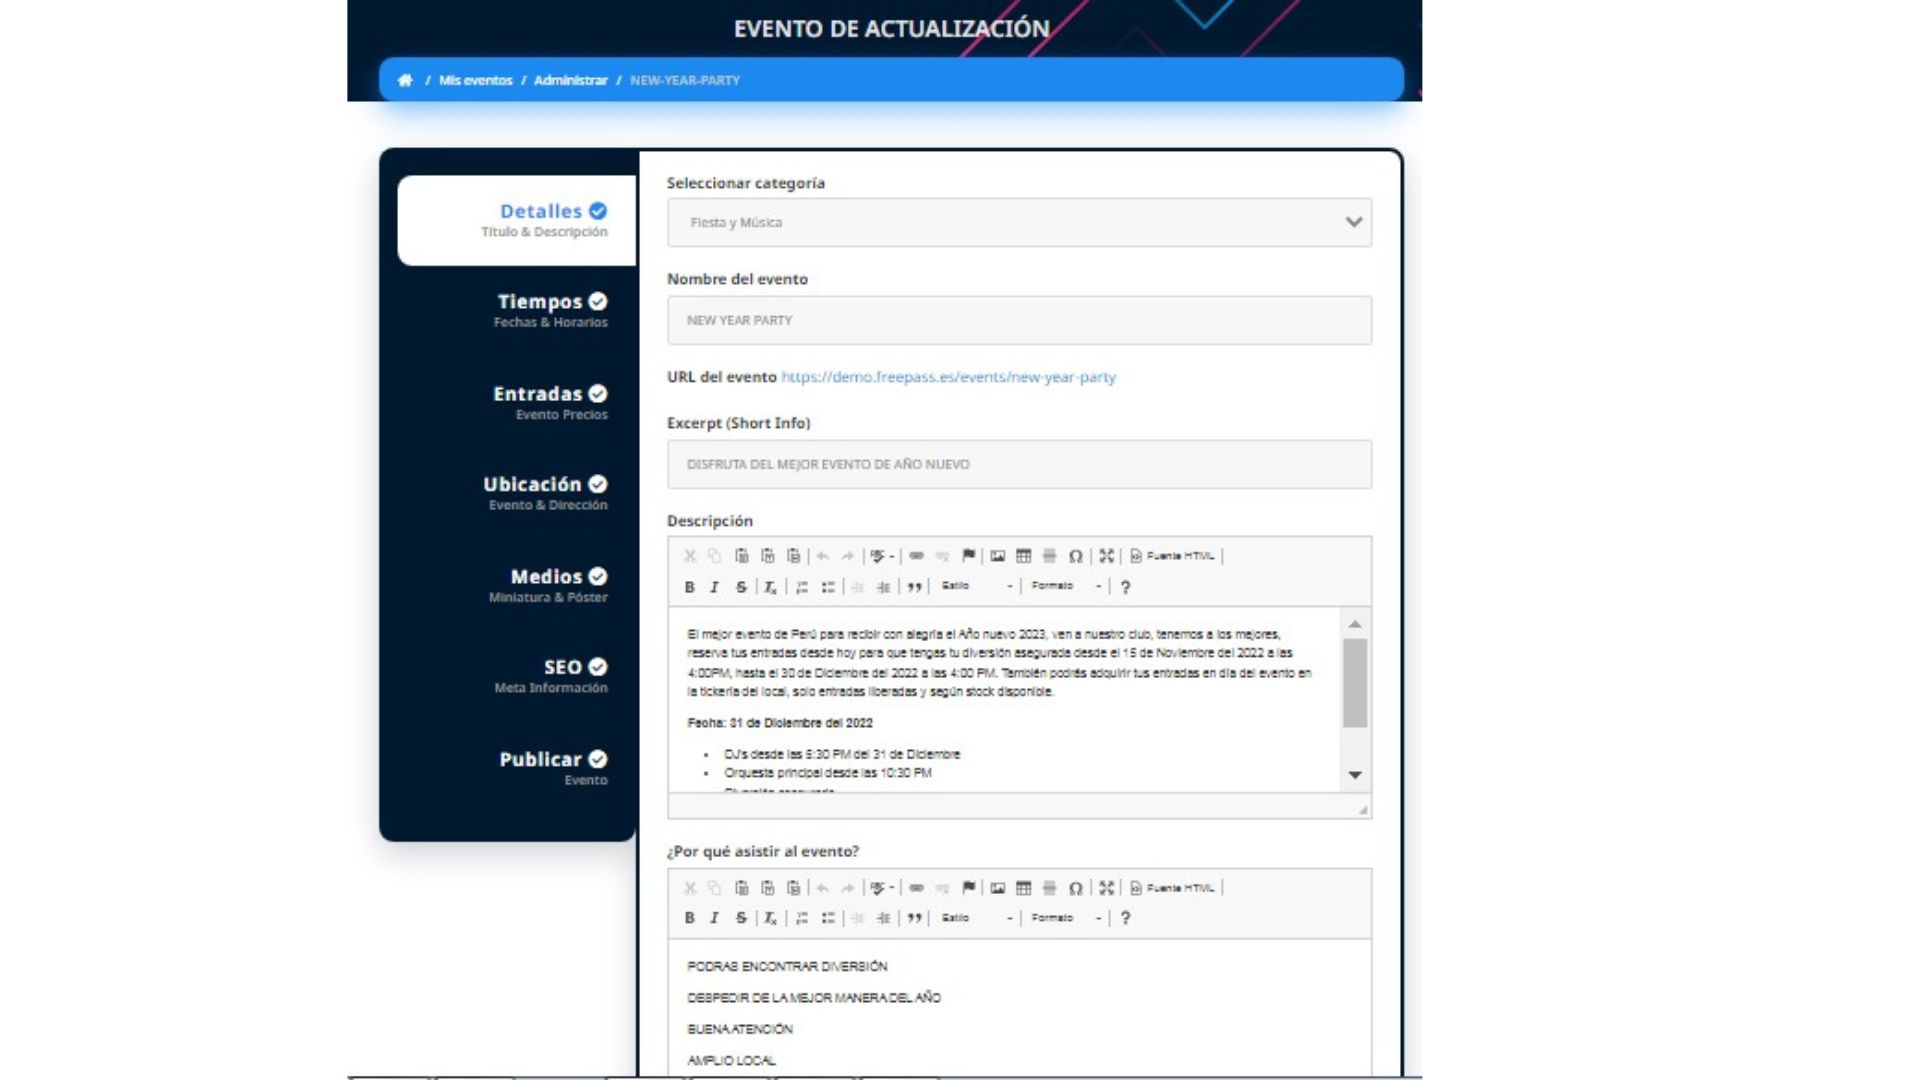The width and height of the screenshot is (1920, 1080).
Task: Insert special character (Omega) in Descripción editor
Action: (1075, 556)
